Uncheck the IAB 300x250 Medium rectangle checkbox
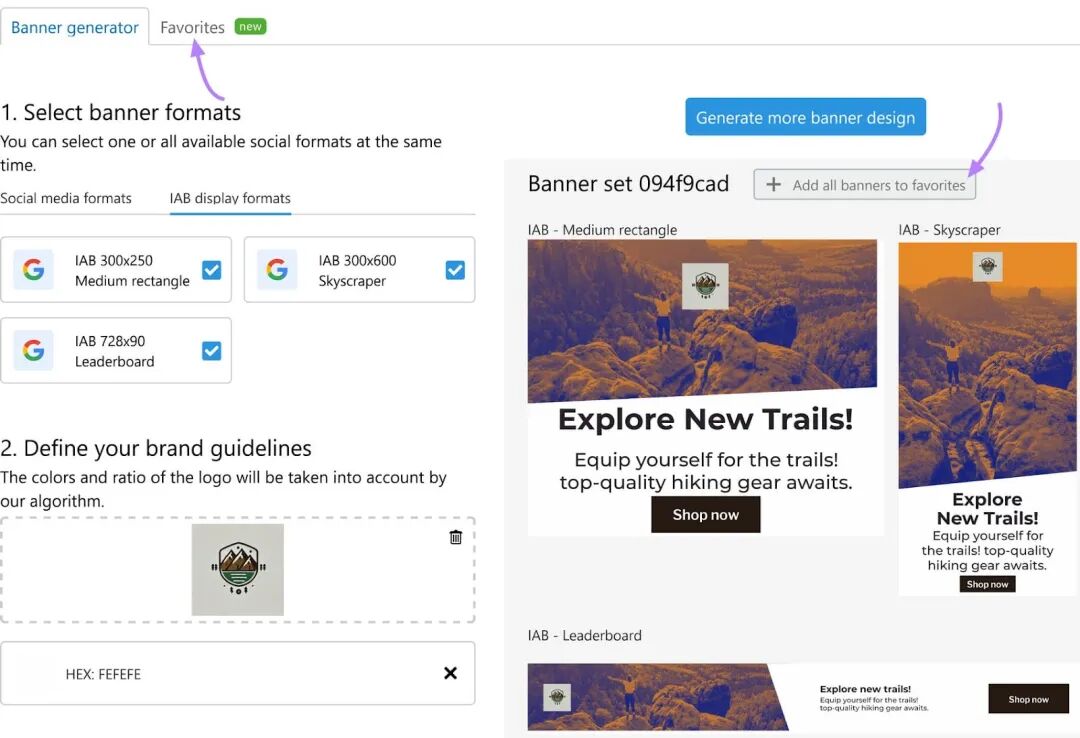 [x=211, y=270]
